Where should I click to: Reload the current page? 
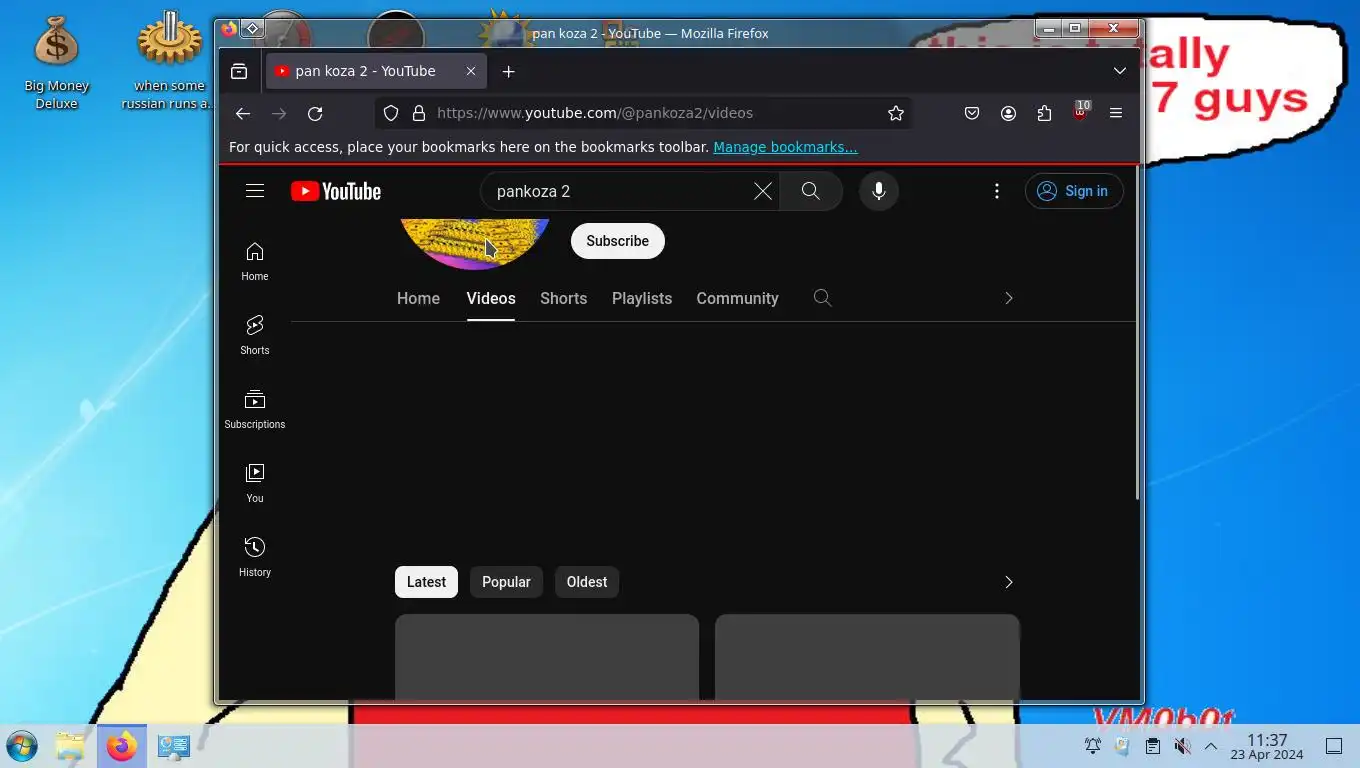tap(315, 113)
